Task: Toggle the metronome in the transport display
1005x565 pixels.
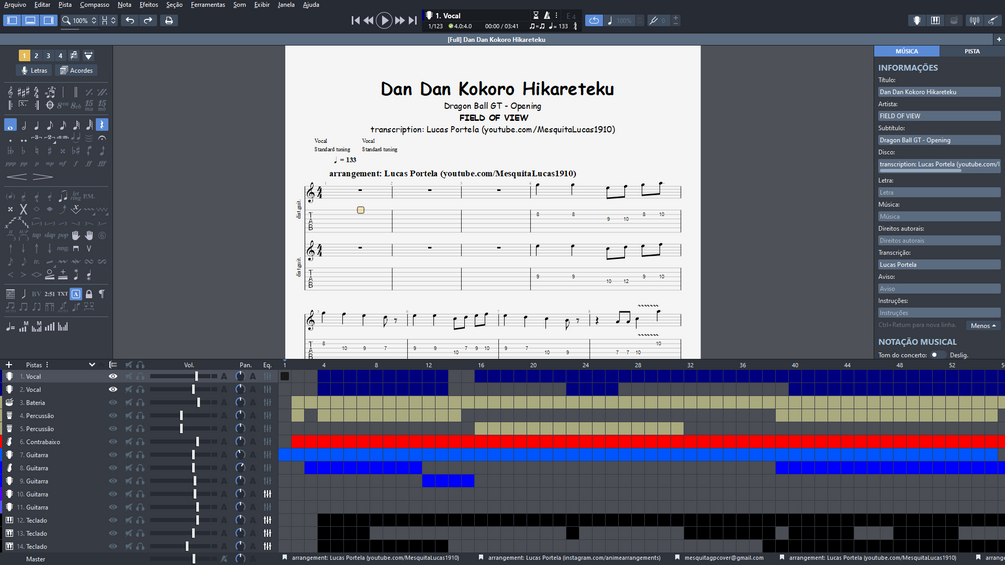Action: tap(547, 15)
